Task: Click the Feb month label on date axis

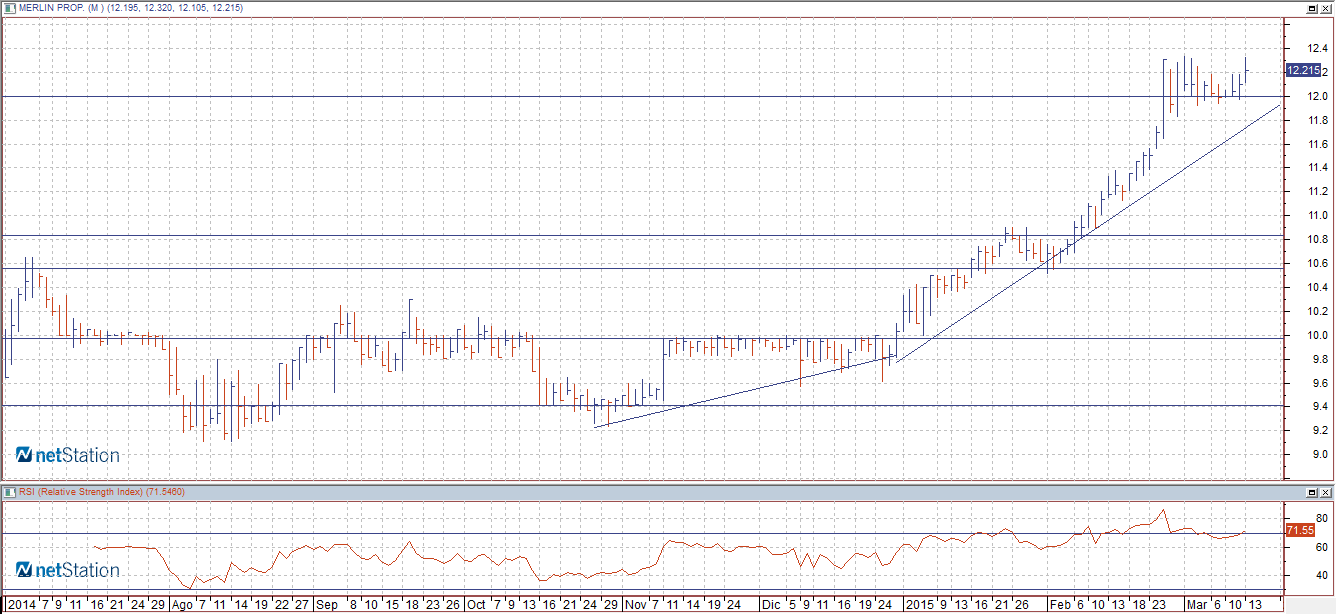Action: tap(1059, 605)
